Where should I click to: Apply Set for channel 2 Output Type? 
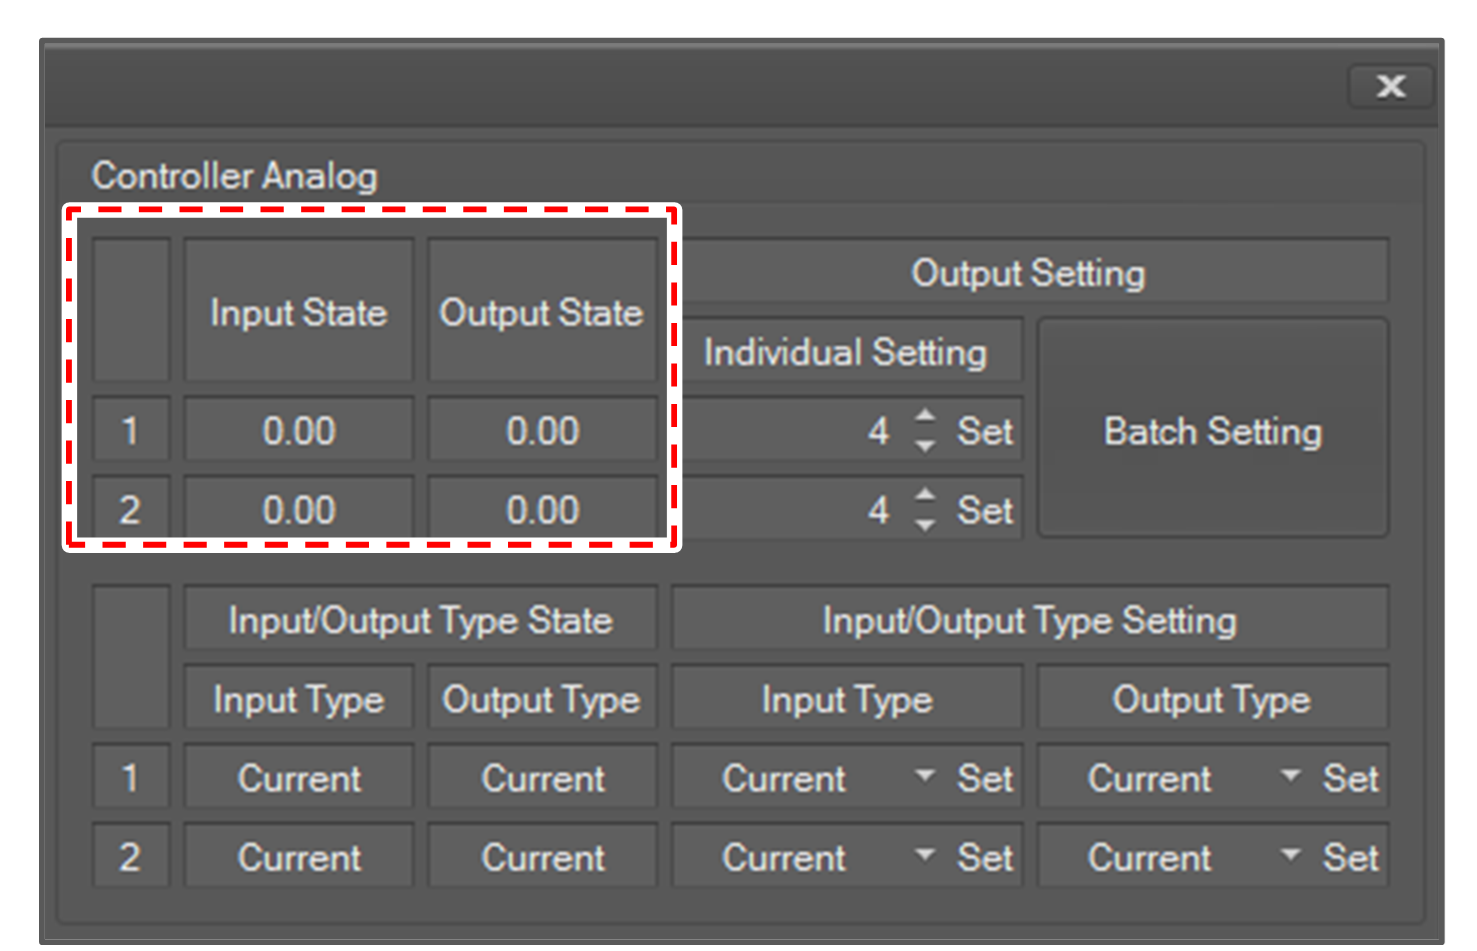[x=1351, y=857]
